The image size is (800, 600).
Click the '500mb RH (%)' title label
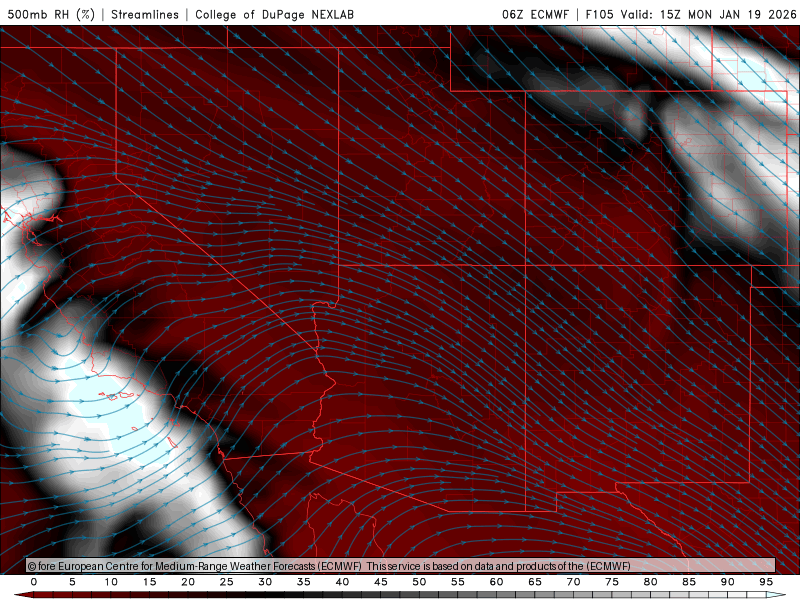click(51, 14)
